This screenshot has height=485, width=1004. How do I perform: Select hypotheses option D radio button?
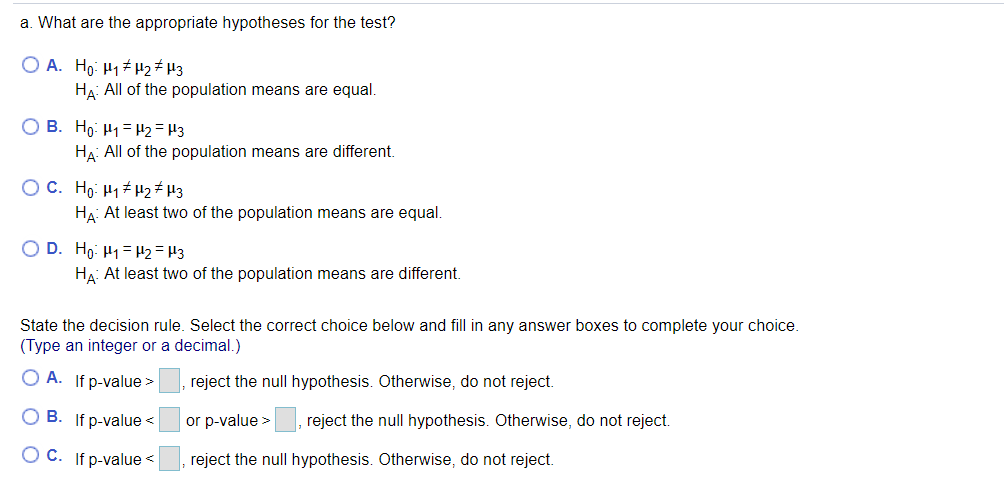coord(30,250)
